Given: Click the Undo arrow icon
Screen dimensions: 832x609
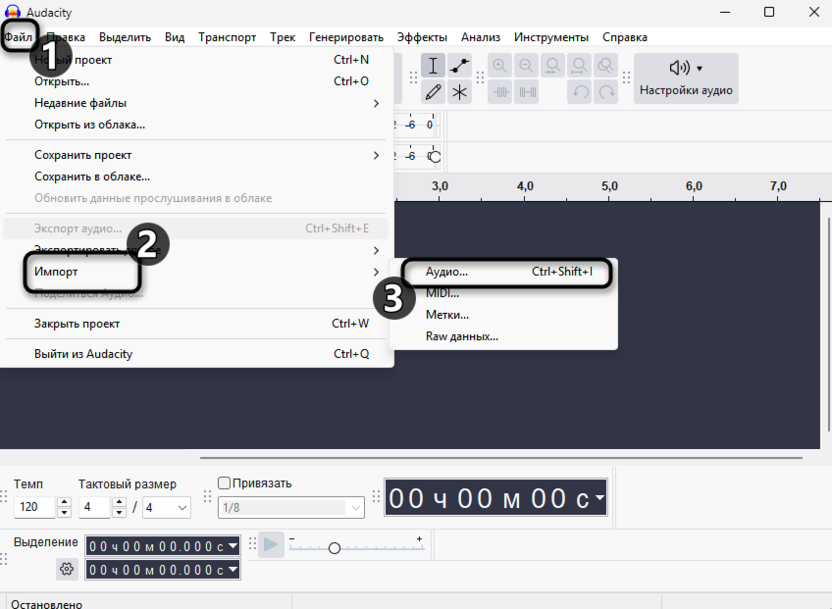Looking at the screenshot, I should coord(579,92).
